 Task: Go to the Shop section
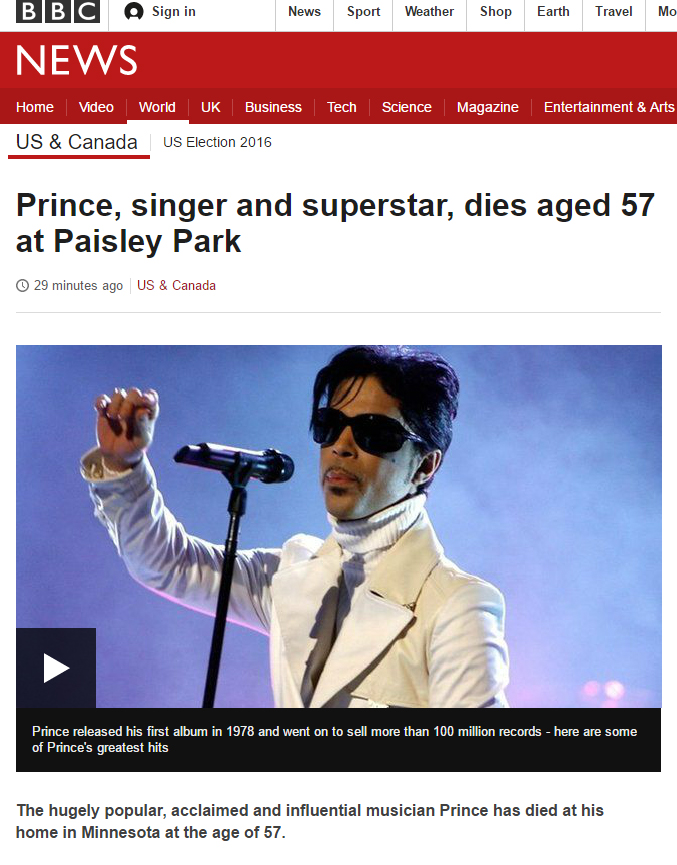pyautogui.click(x=495, y=12)
